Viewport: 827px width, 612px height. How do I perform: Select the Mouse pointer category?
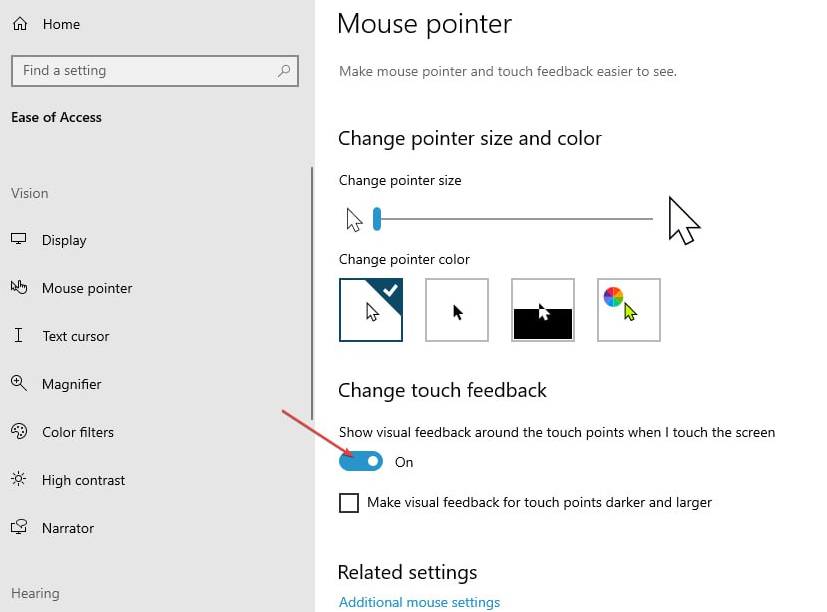pyautogui.click(x=87, y=288)
